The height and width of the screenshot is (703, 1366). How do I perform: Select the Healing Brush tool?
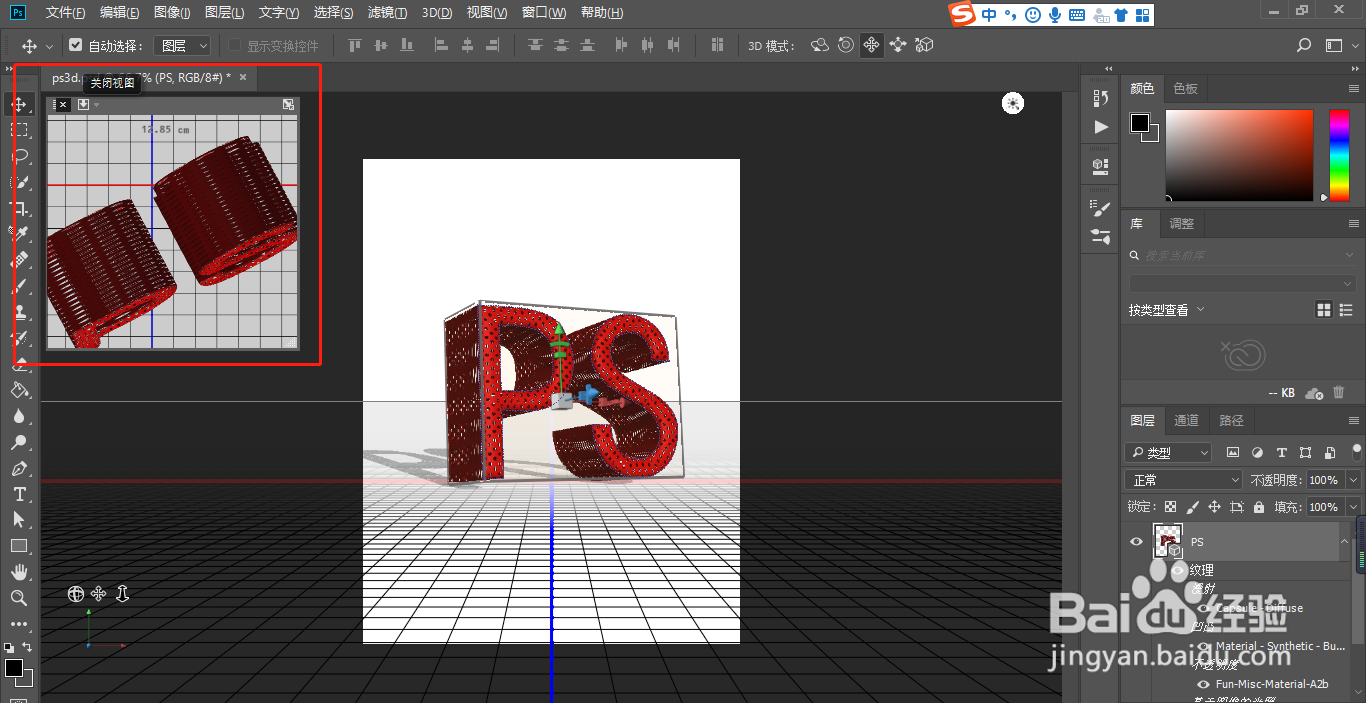(x=19, y=260)
